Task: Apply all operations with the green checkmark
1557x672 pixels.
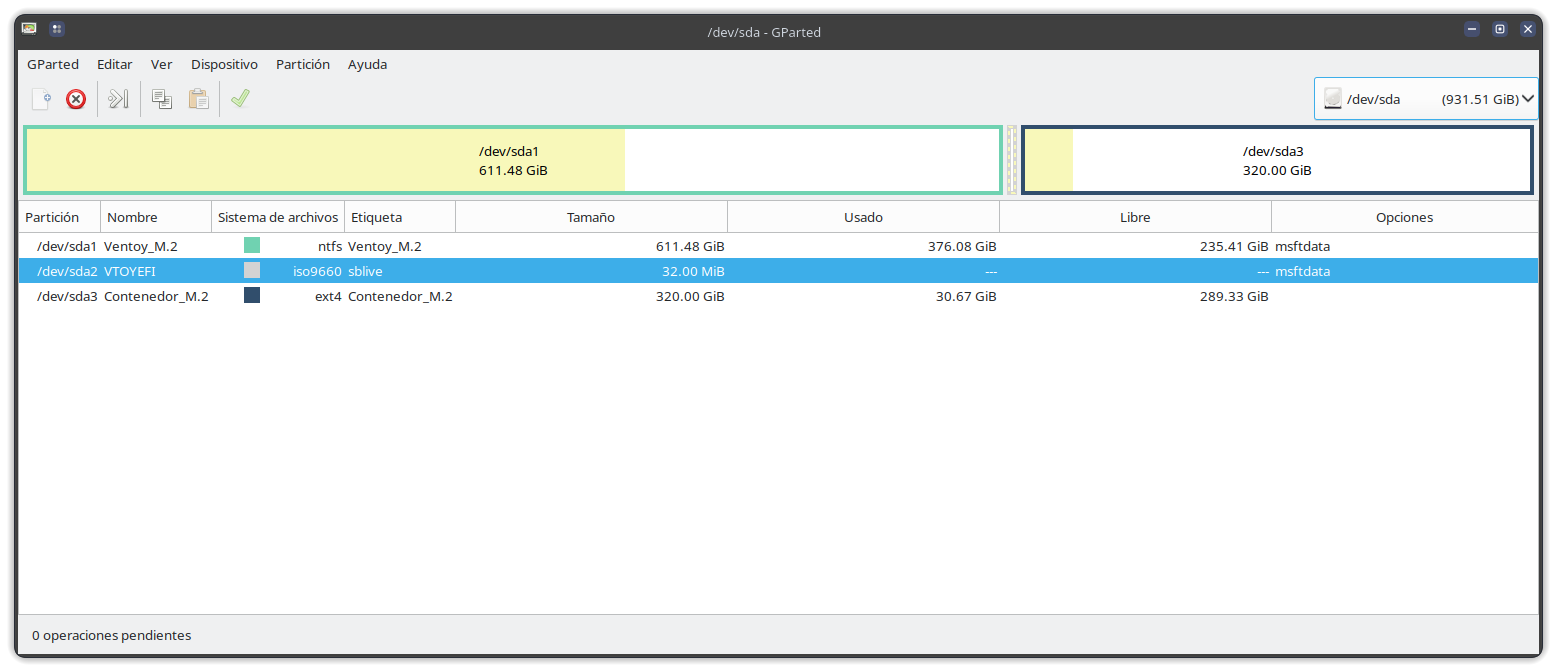Action: 240,99
